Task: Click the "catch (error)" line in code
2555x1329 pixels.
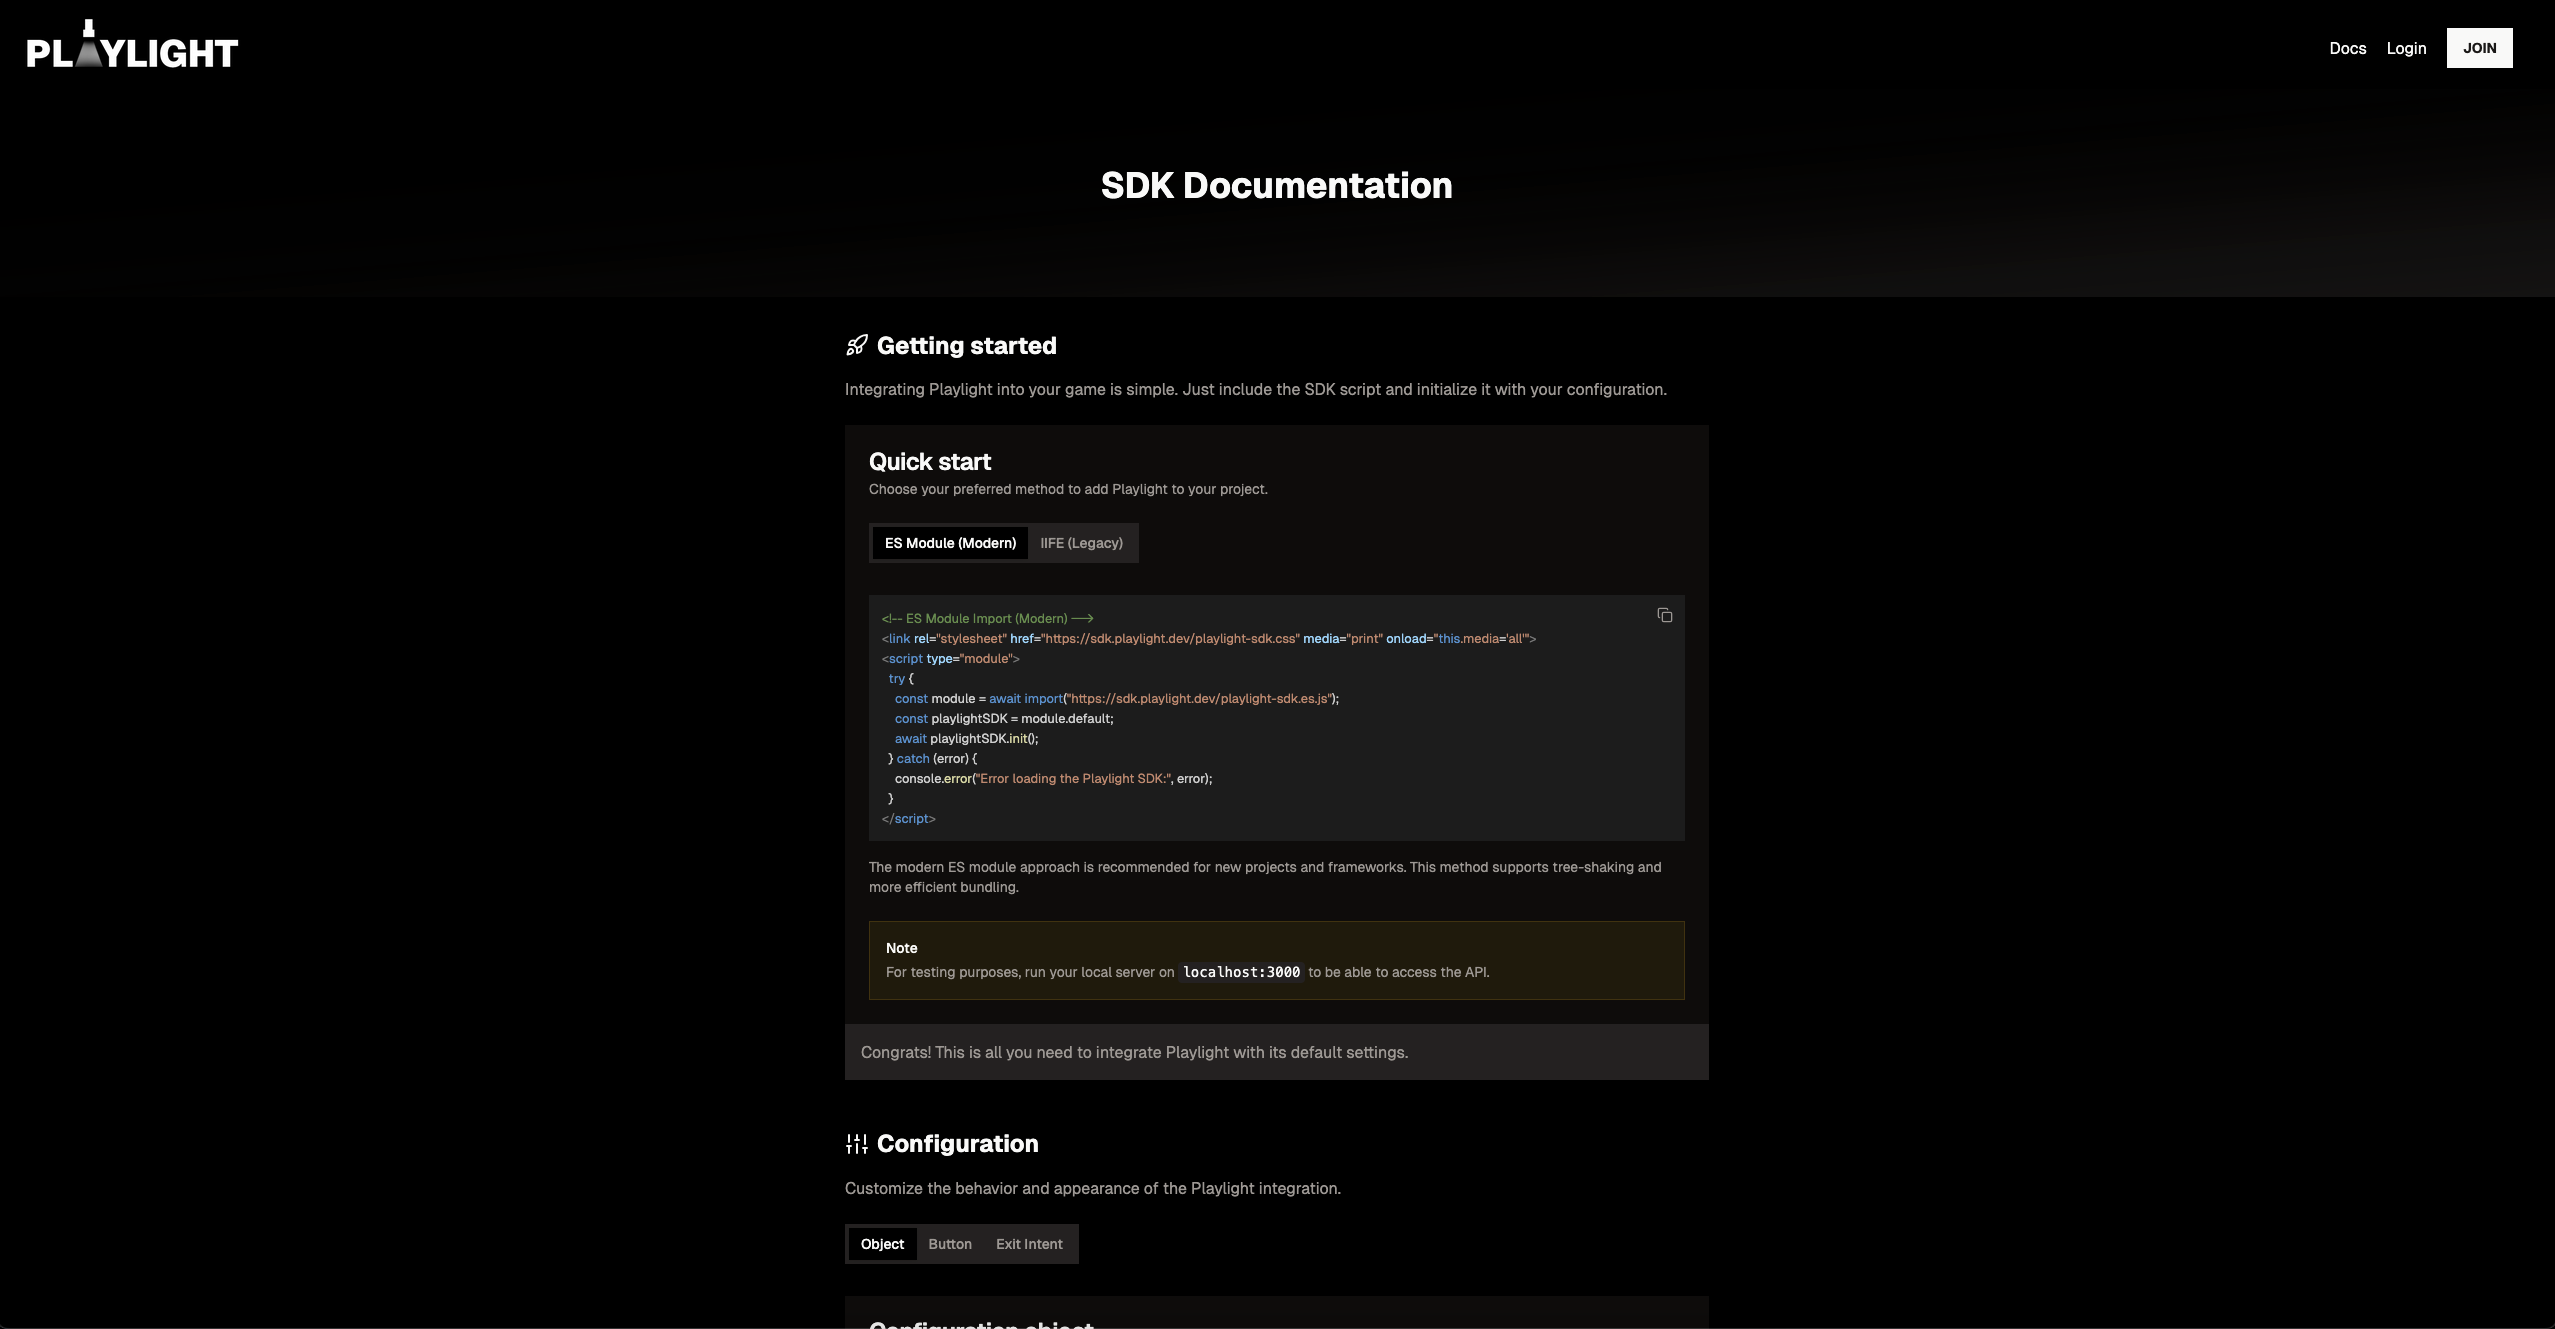Action: [x=932, y=758]
